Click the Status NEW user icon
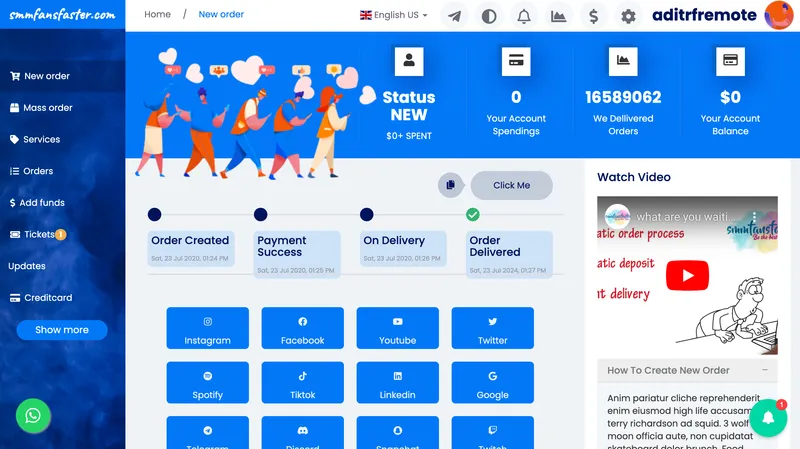800x449 pixels. coord(409,61)
